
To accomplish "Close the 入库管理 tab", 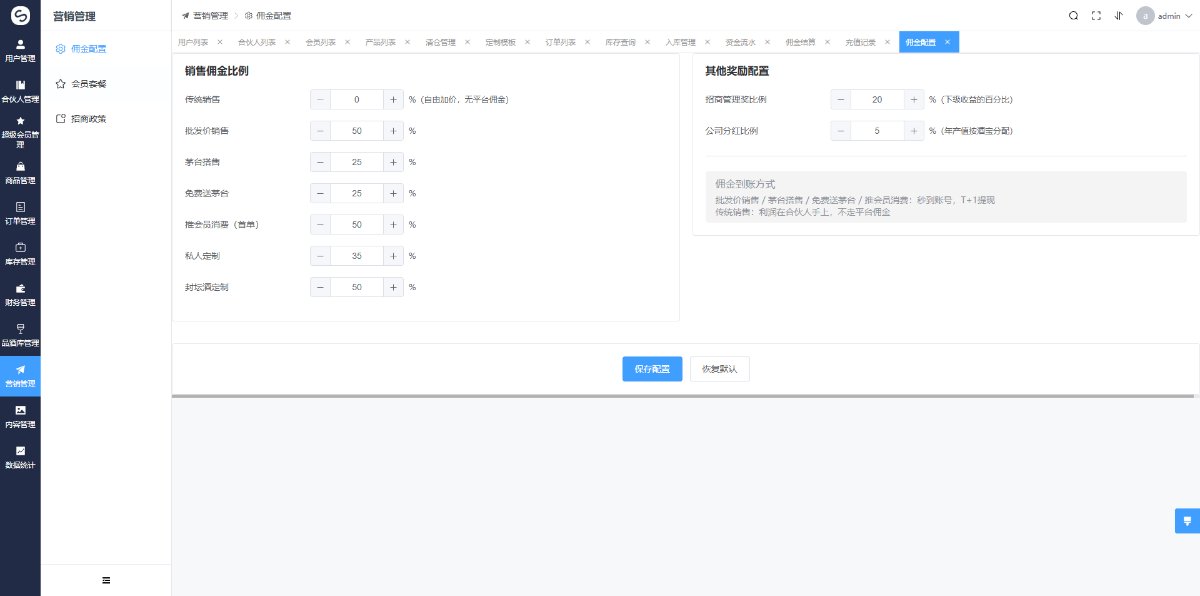I will coord(709,42).
